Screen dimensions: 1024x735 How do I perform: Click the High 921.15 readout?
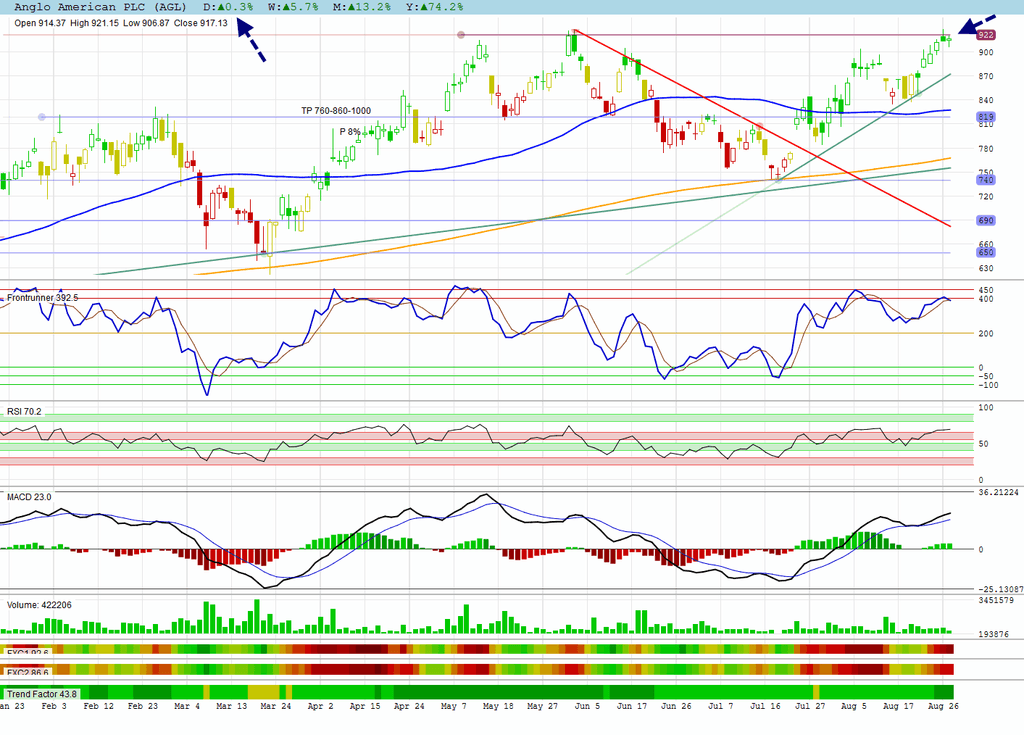pos(94,23)
